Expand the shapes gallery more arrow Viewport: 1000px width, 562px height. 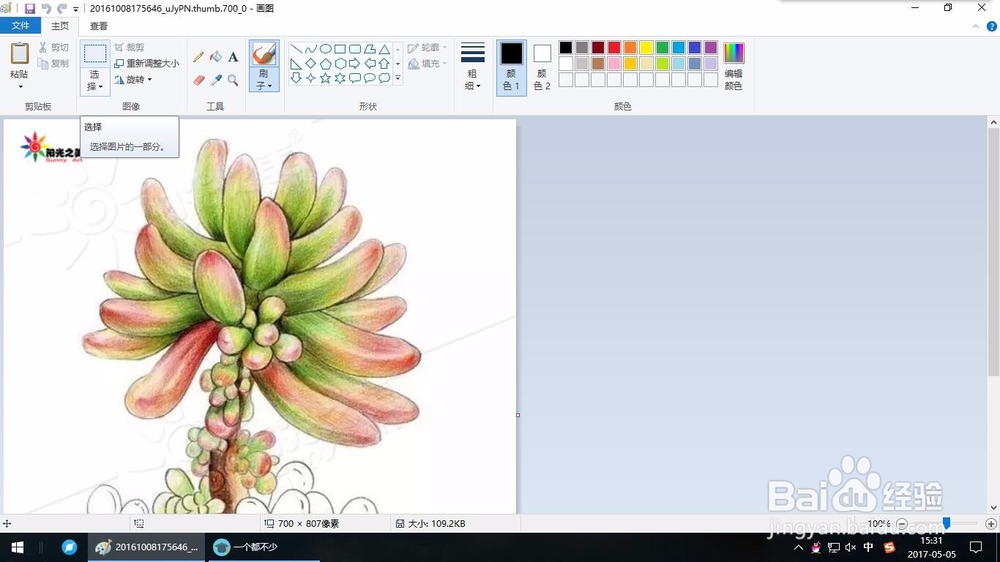click(398, 78)
